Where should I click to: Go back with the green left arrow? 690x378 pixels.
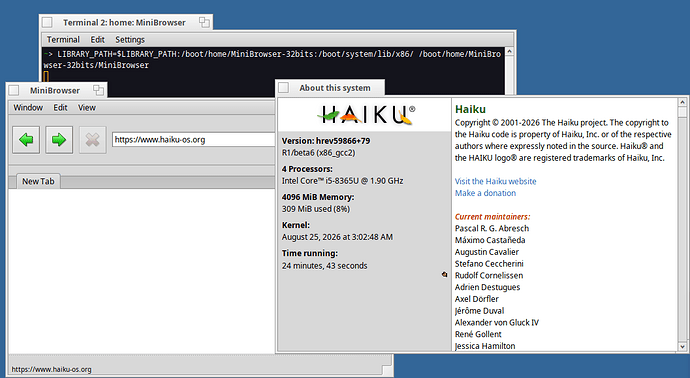point(26,140)
